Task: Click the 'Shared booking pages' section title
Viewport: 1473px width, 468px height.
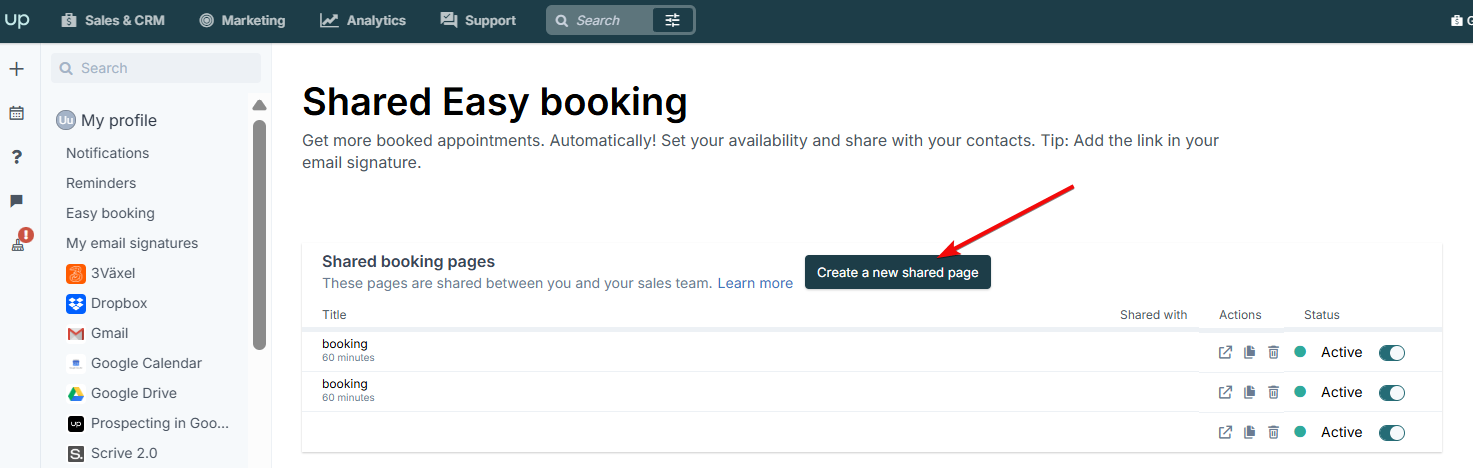Action: (408, 262)
